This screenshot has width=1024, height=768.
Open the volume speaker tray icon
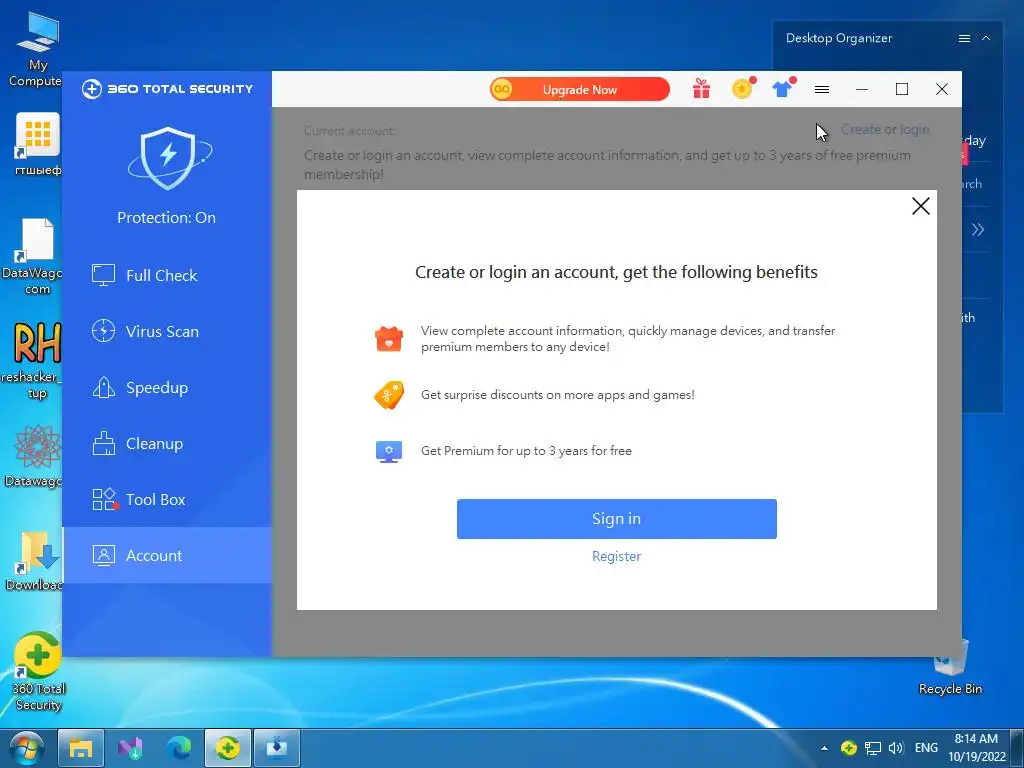[896, 748]
